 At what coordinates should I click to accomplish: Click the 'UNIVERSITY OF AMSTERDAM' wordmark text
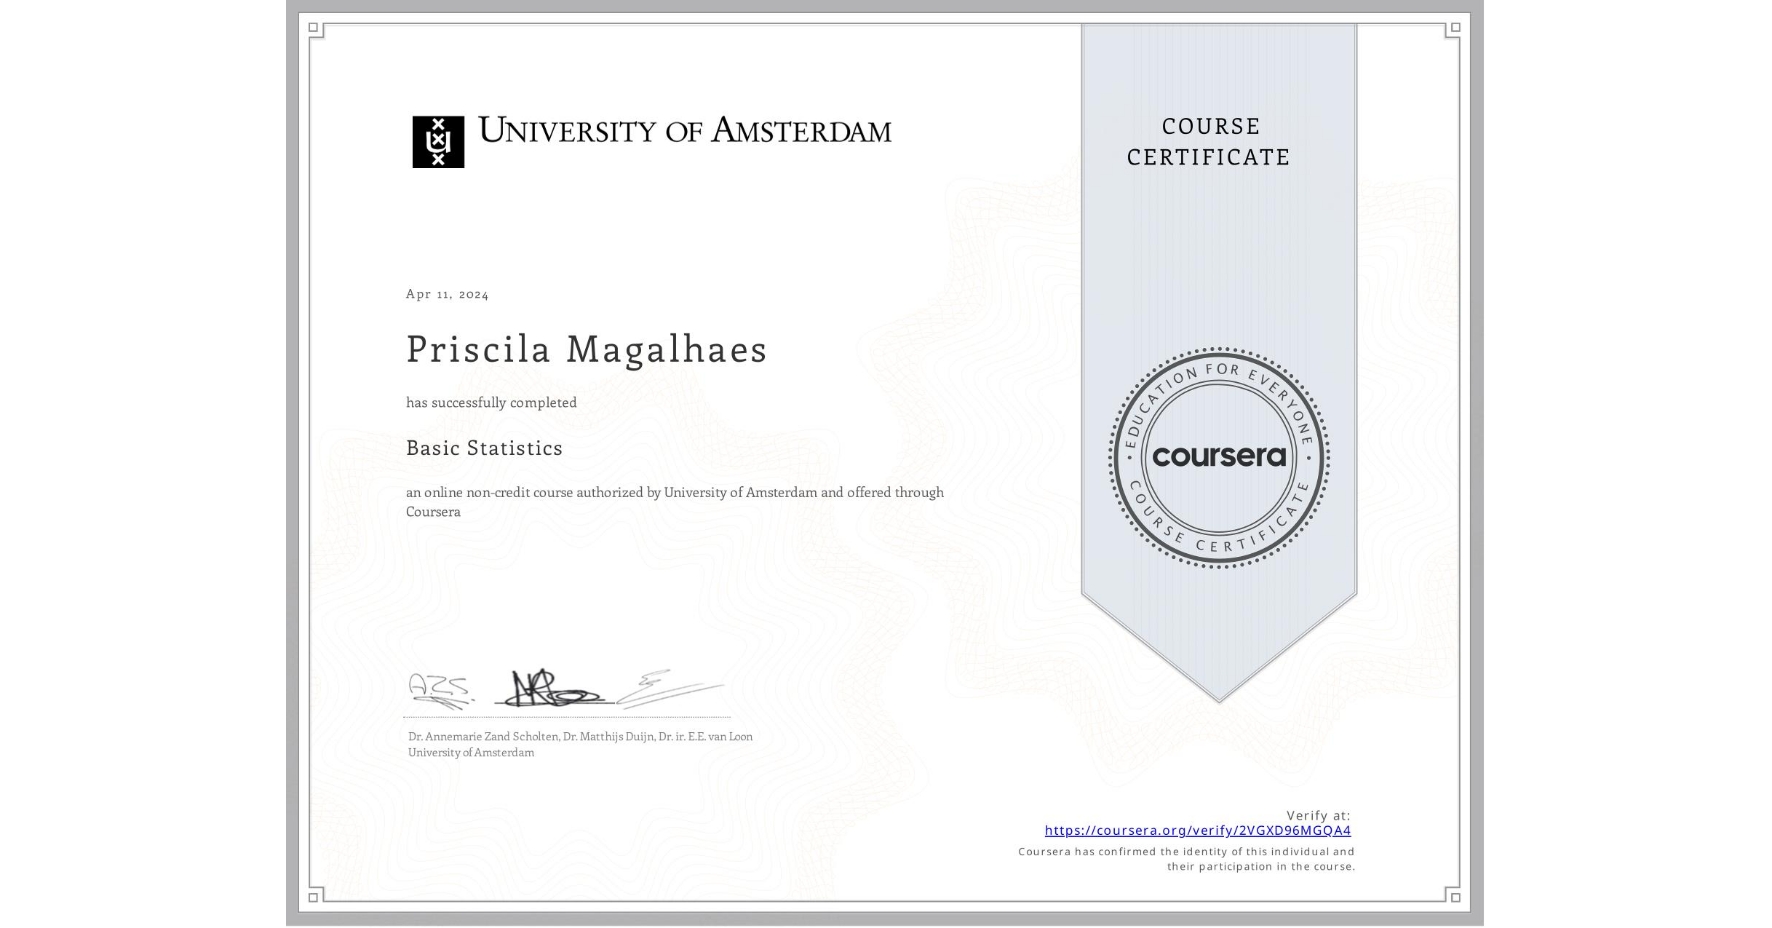(685, 131)
